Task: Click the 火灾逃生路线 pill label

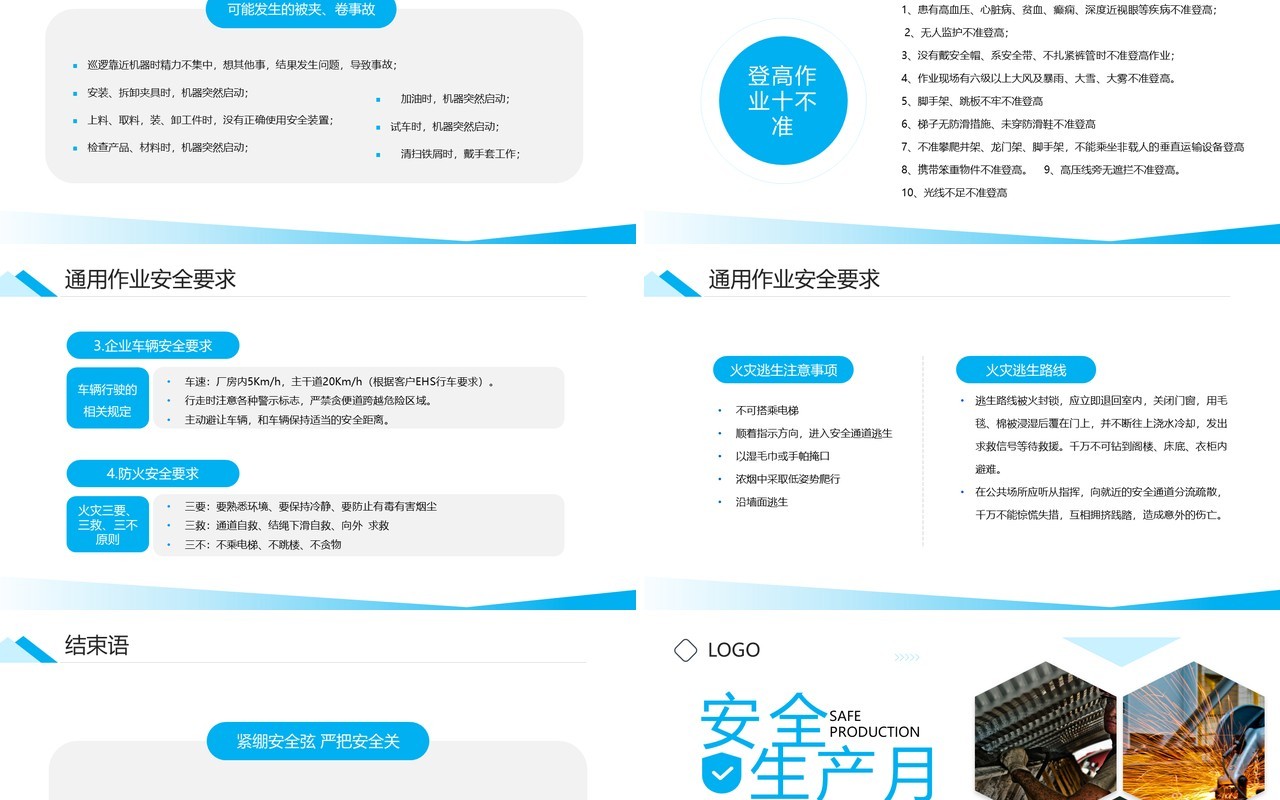Action: (x=1026, y=370)
